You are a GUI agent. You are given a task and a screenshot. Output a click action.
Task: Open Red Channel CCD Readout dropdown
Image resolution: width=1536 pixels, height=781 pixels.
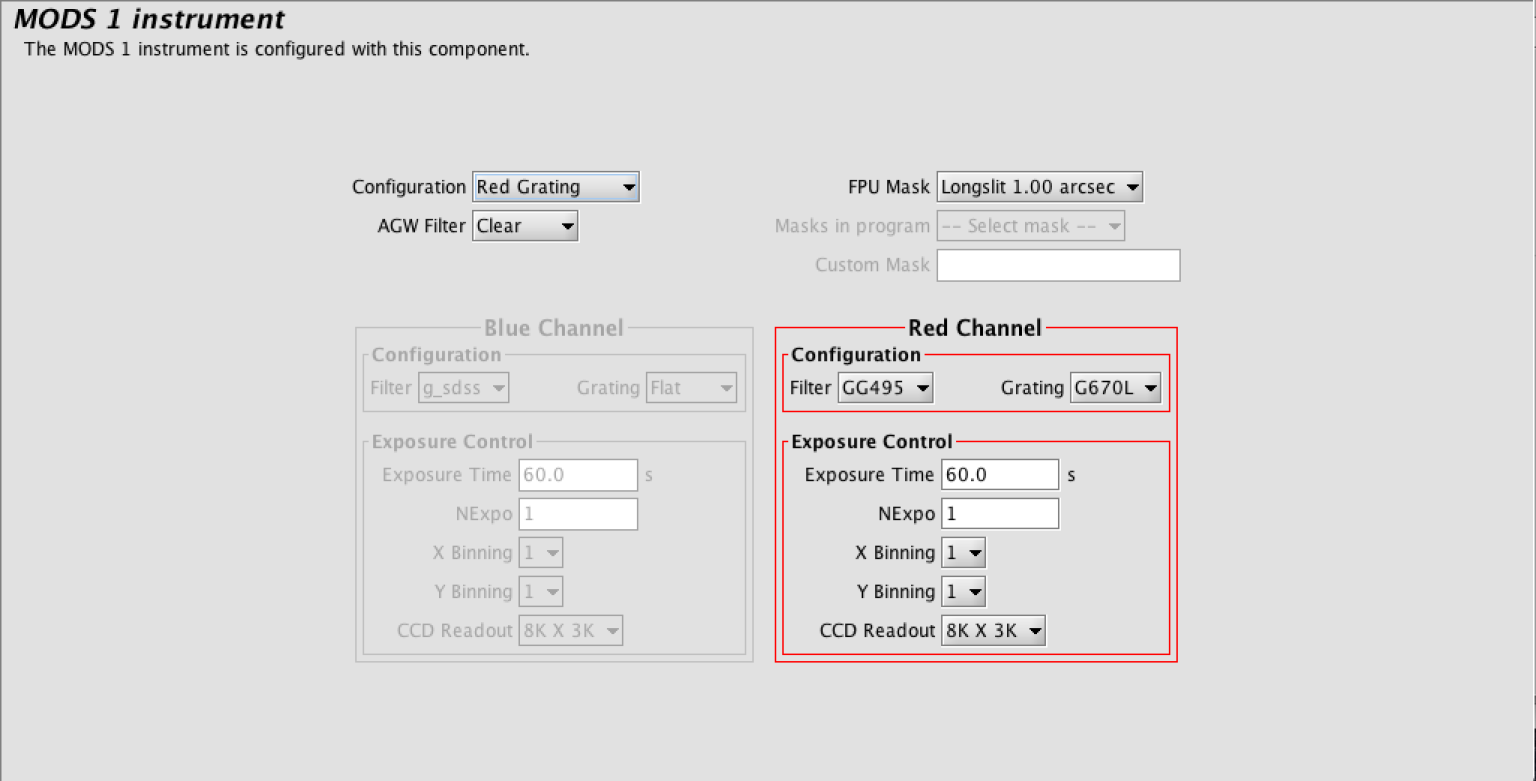(x=993, y=631)
